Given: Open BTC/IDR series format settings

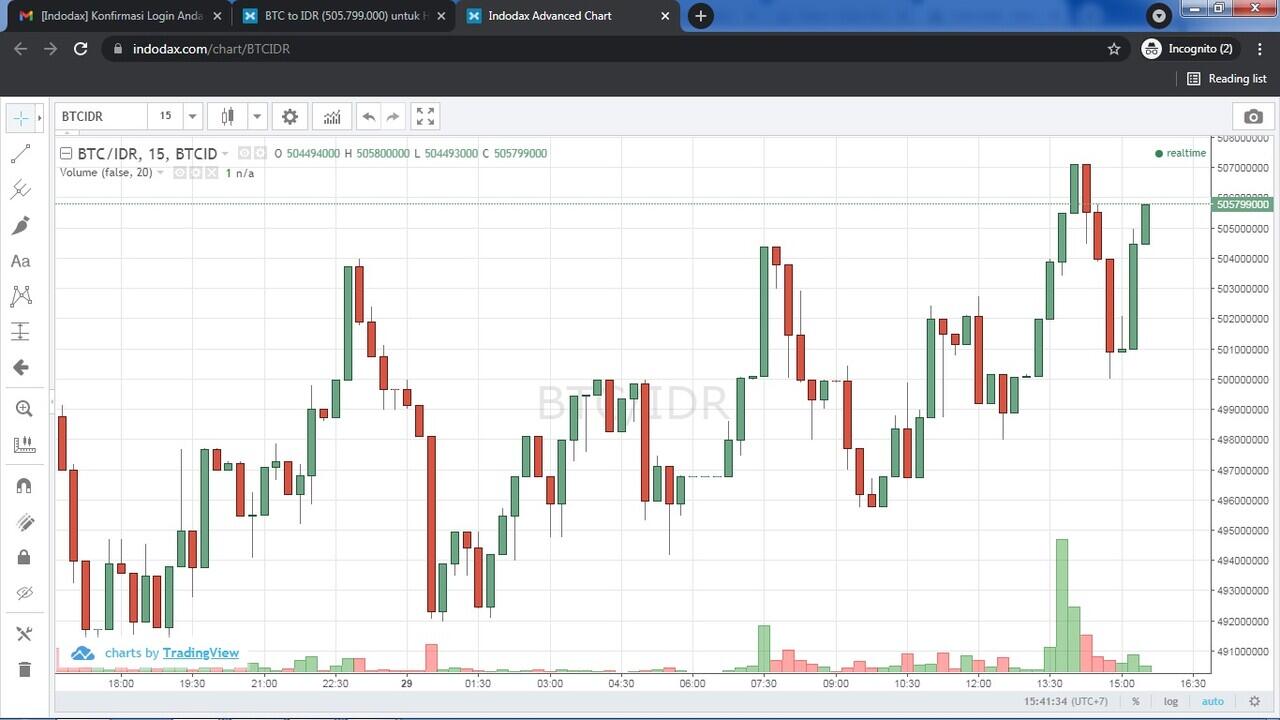Looking at the screenshot, I should (261, 154).
